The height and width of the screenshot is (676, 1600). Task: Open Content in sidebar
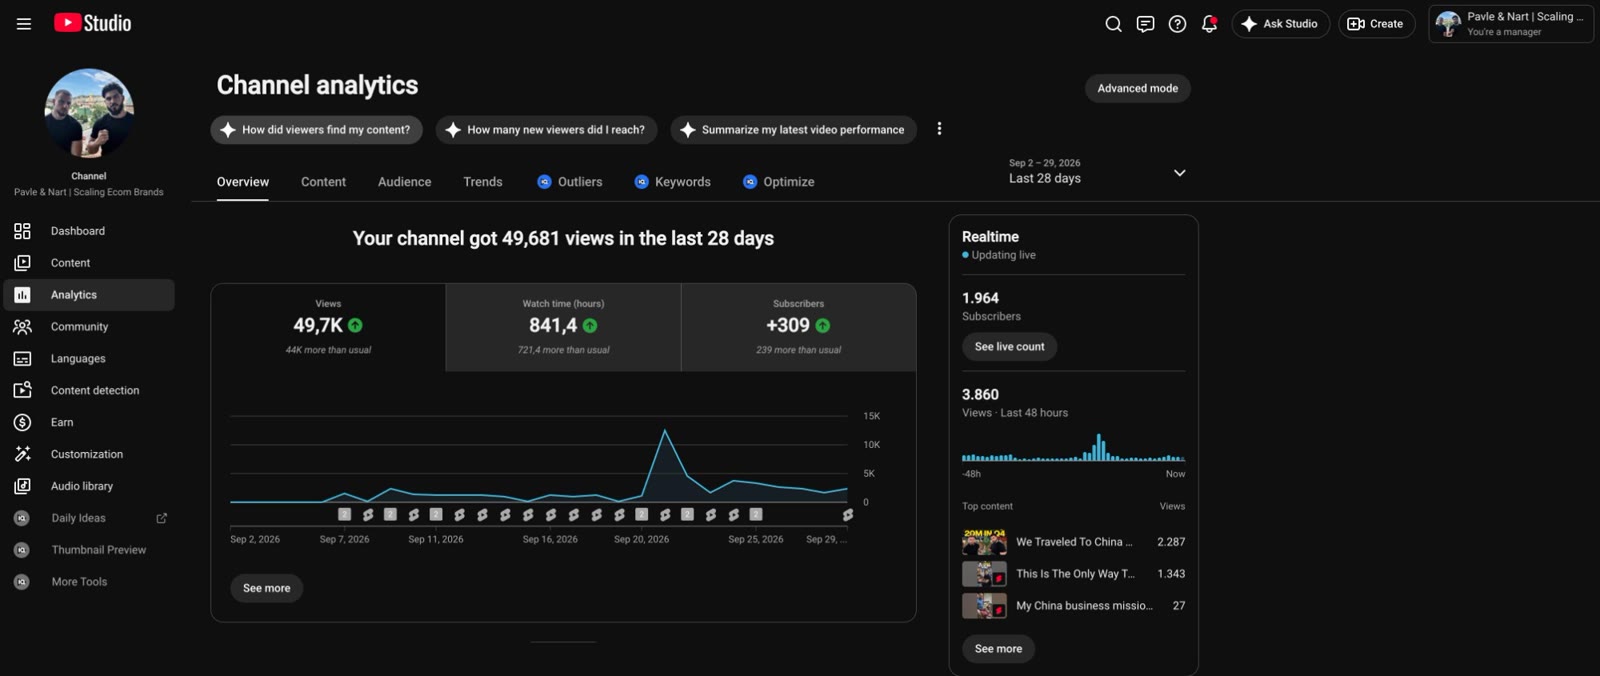89,263
